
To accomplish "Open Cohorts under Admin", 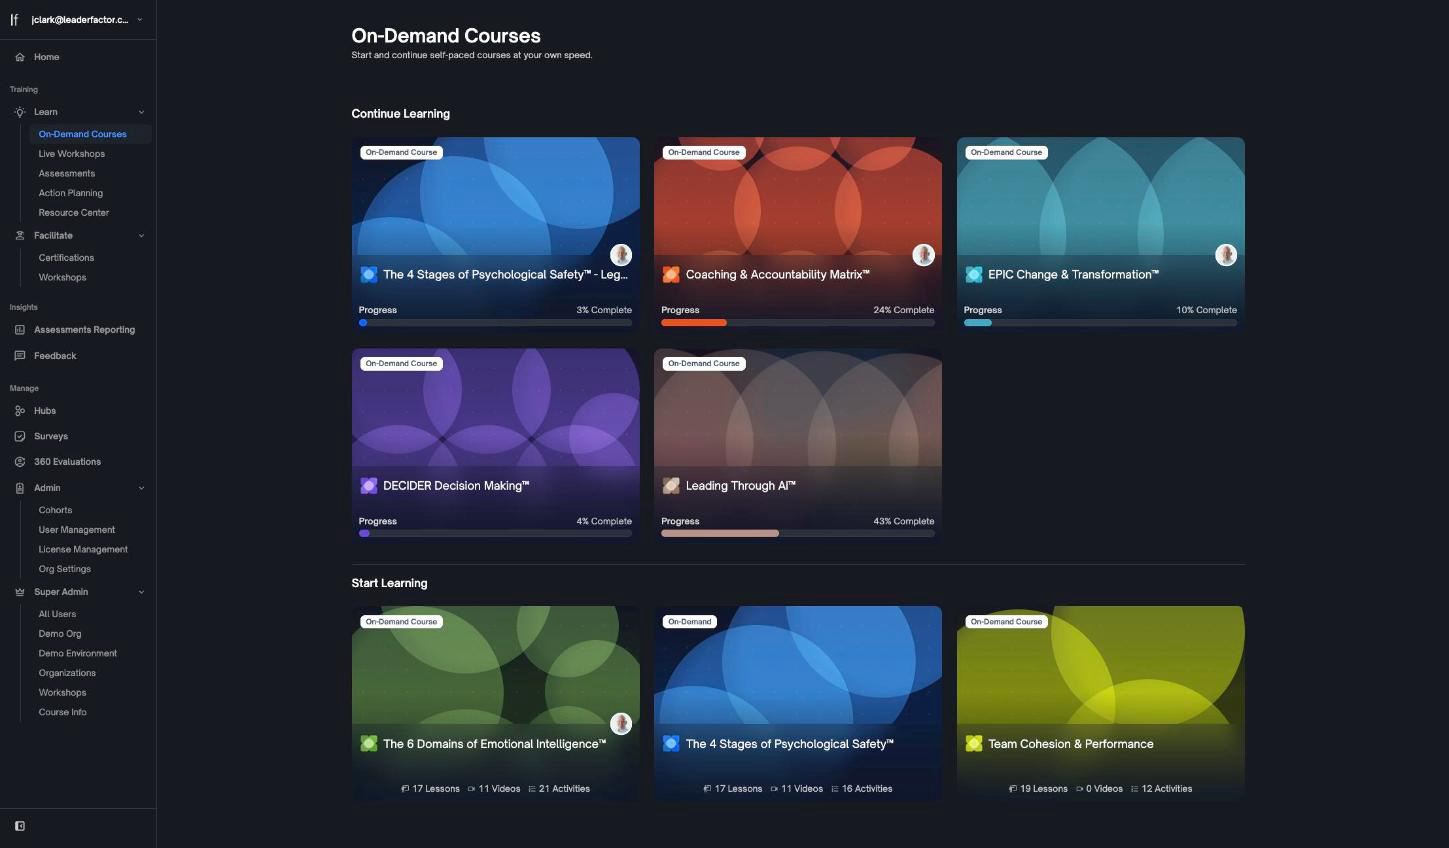I will coord(55,510).
